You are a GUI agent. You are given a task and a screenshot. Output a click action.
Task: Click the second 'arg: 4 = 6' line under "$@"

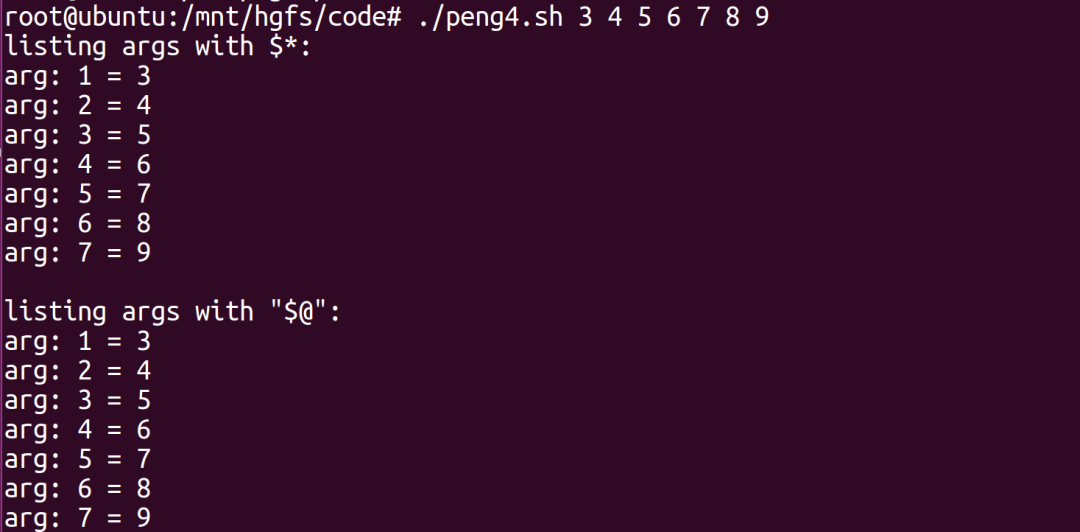pyautogui.click(x=77, y=431)
